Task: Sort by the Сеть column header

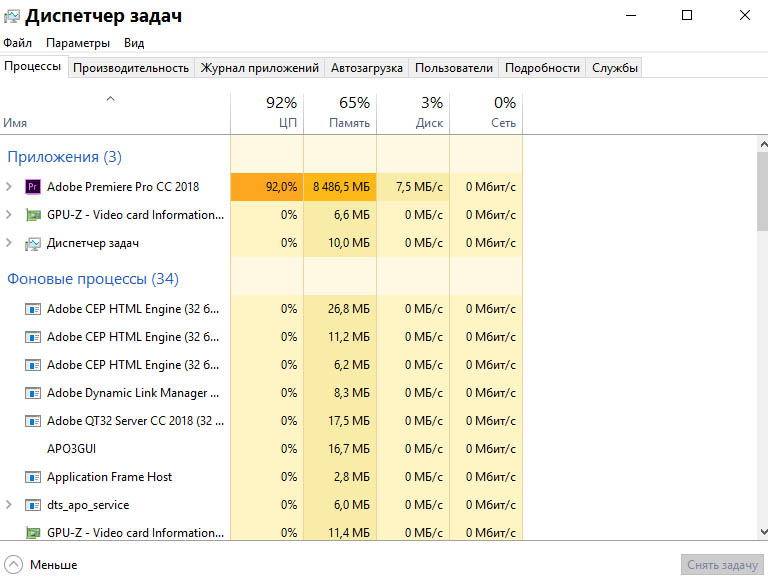Action: click(x=486, y=113)
